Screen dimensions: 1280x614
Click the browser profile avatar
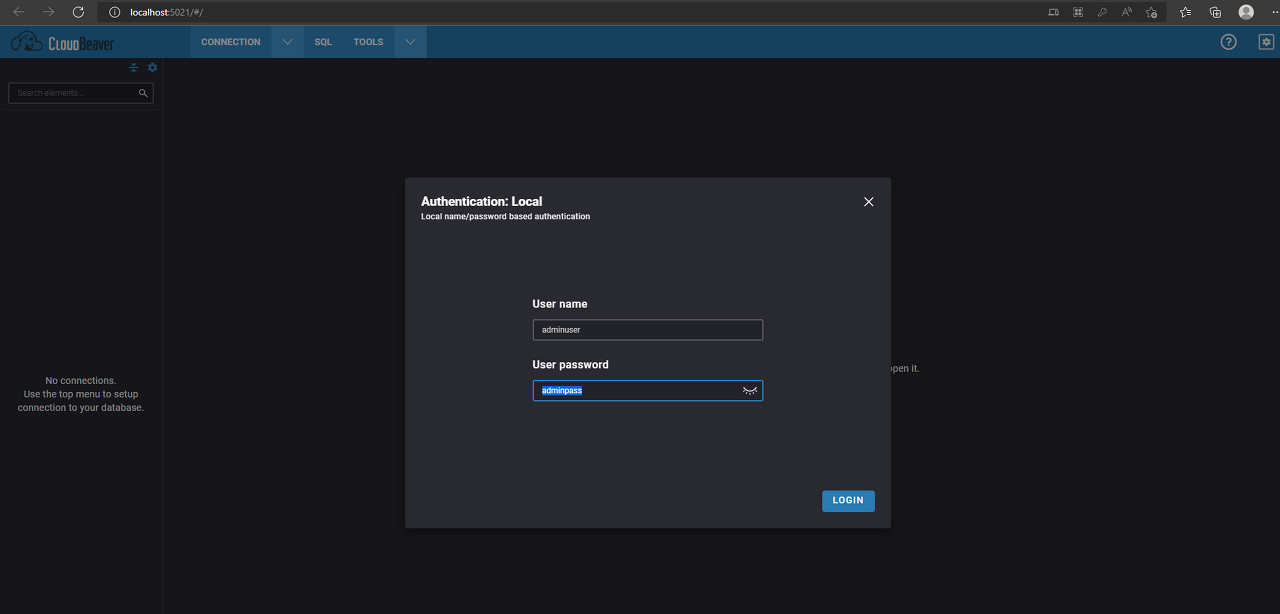point(1246,11)
